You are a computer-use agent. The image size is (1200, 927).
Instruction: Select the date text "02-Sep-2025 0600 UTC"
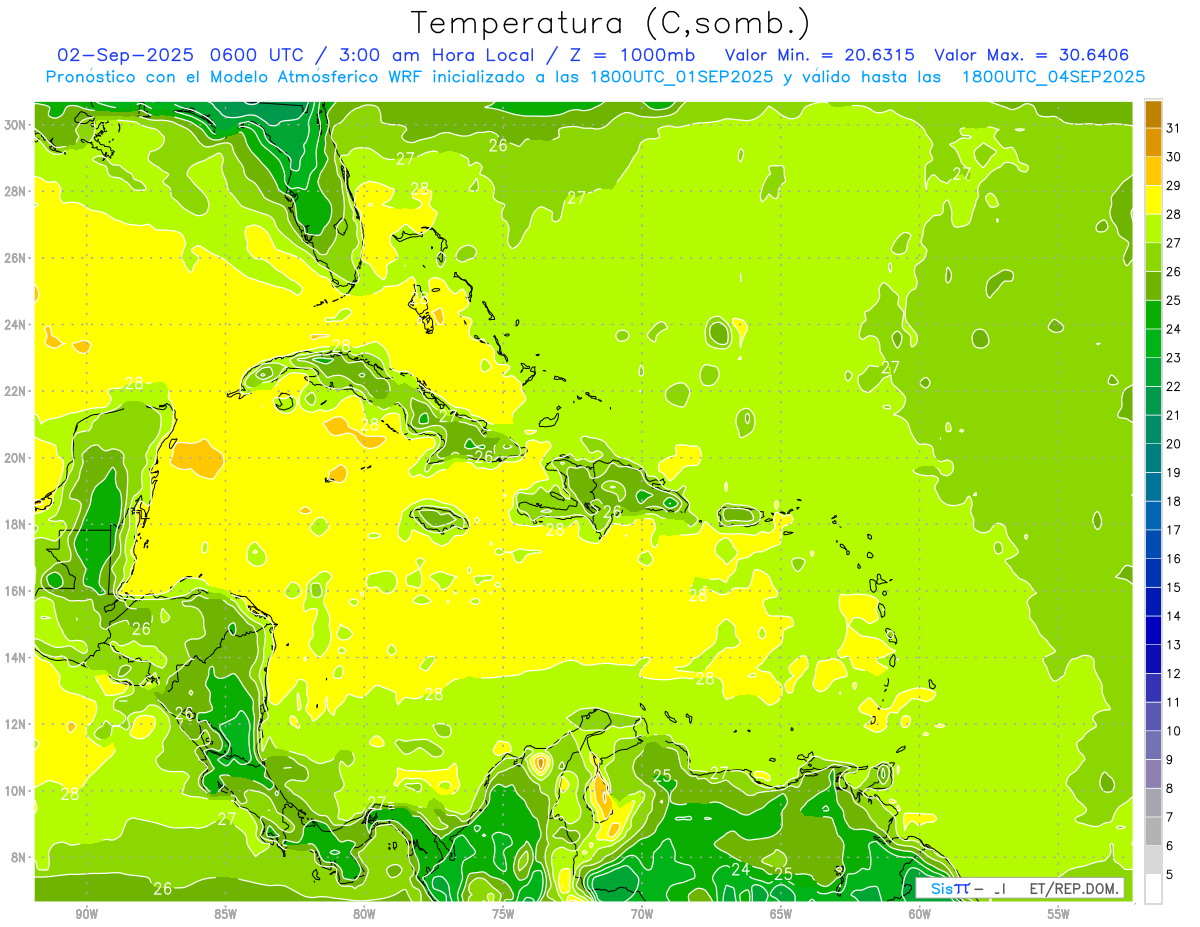(x=179, y=55)
